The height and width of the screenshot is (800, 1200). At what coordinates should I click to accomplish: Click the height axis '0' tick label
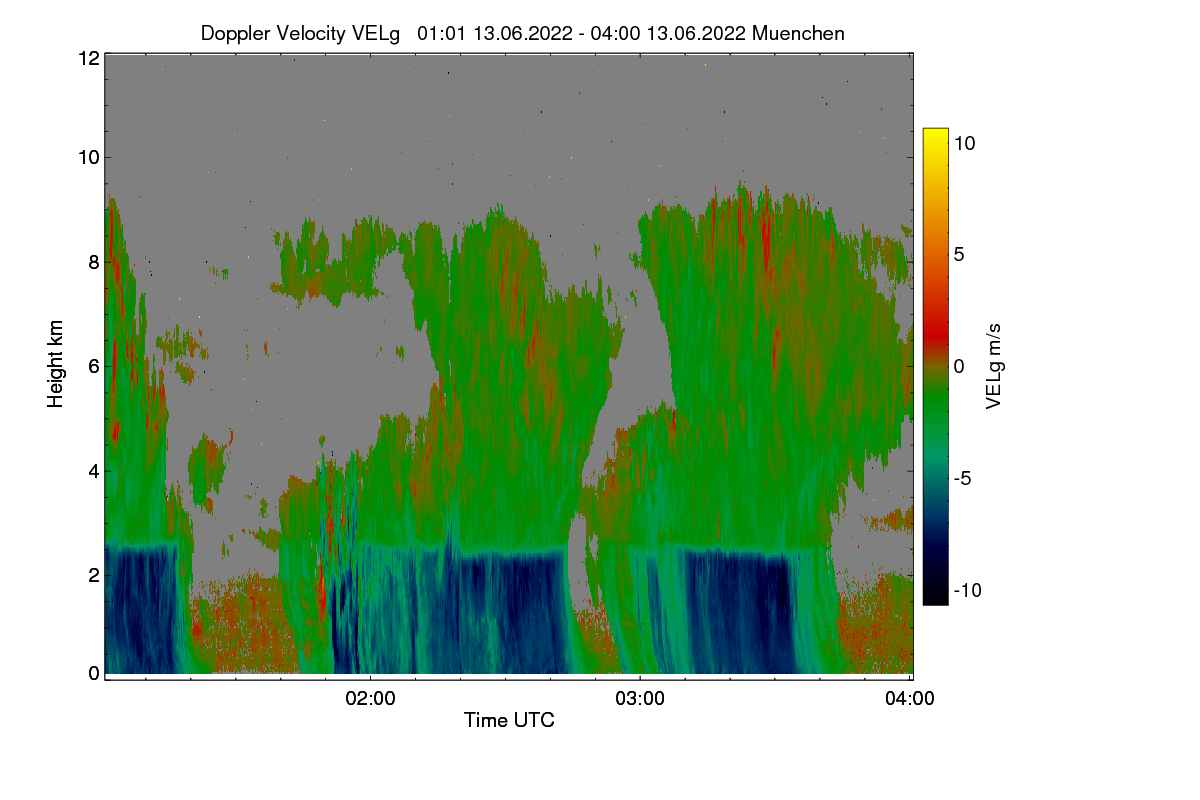click(94, 673)
